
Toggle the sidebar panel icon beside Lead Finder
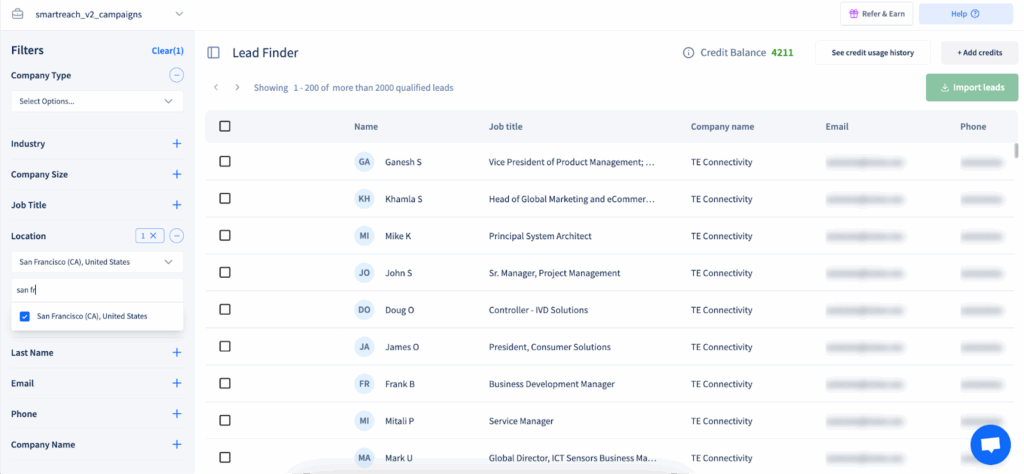coord(214,53)
